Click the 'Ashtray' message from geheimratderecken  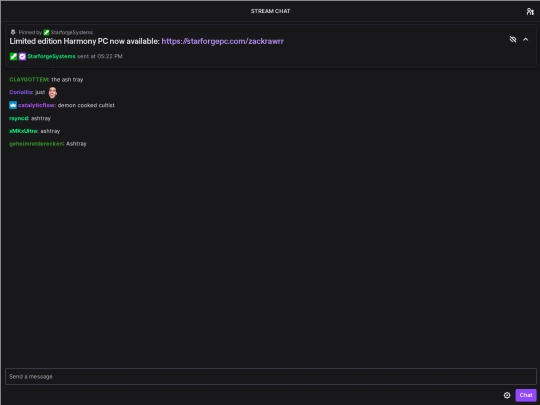[x=76, y=144]
